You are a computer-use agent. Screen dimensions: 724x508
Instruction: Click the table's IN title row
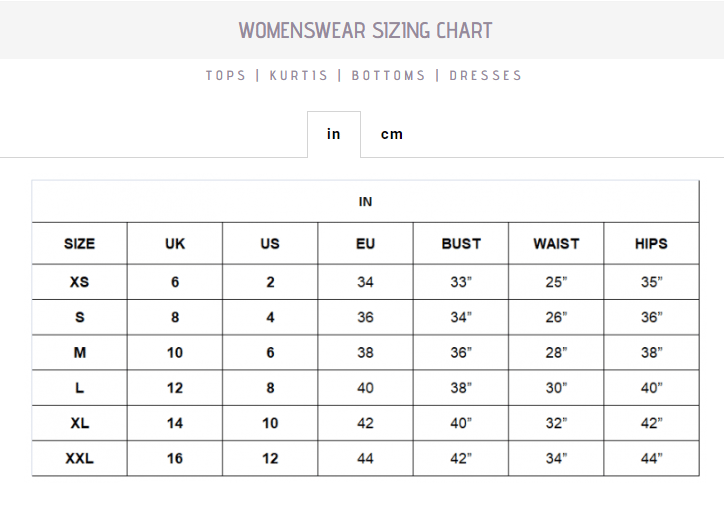click(365, 202)
